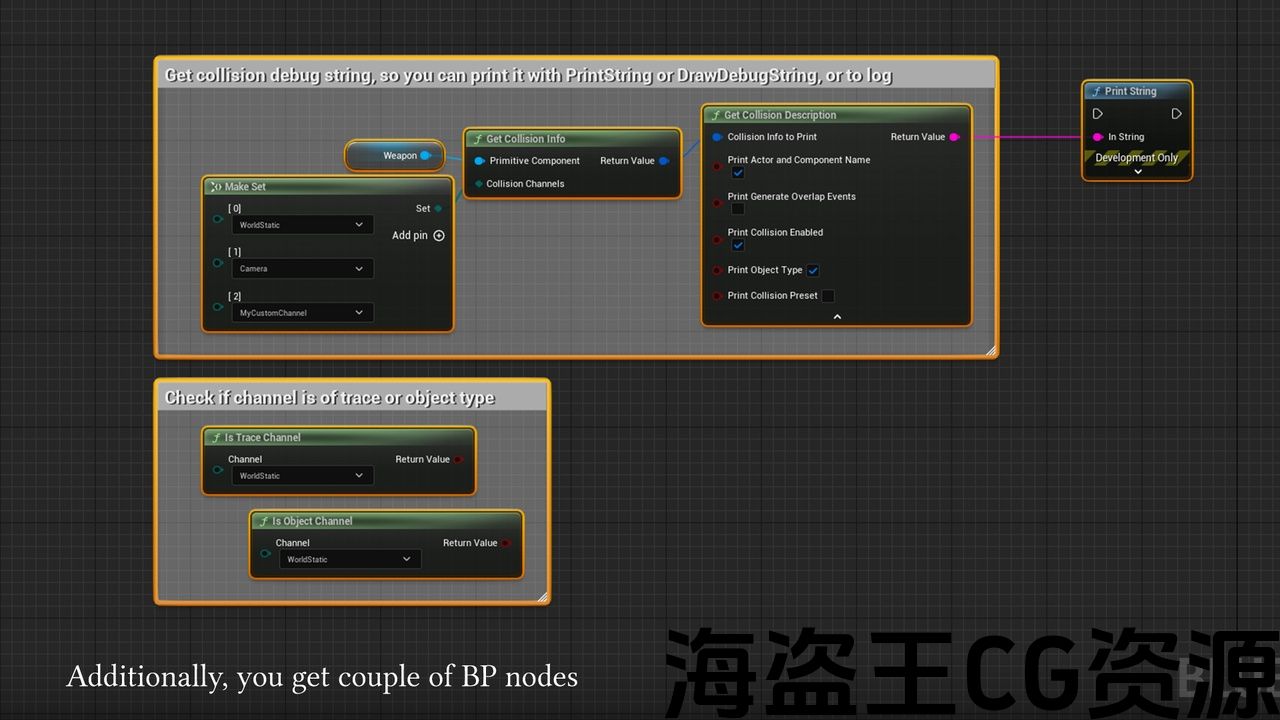Disable Print Actor and Component Name checkbox
Screen dimensions: 1280x720
[738, 173]
